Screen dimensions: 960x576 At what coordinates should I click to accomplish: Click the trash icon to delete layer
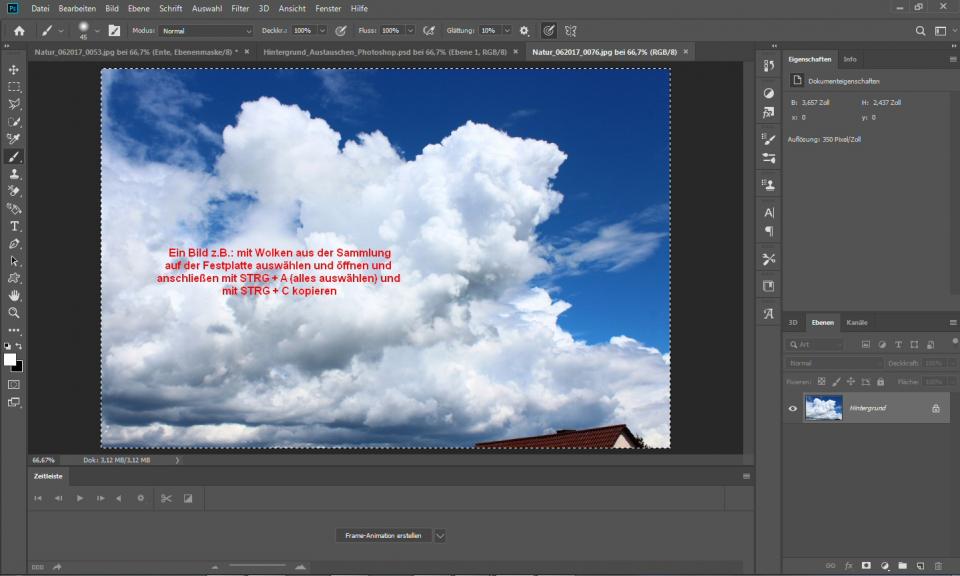pyautogui.click(x=937, y=566)
